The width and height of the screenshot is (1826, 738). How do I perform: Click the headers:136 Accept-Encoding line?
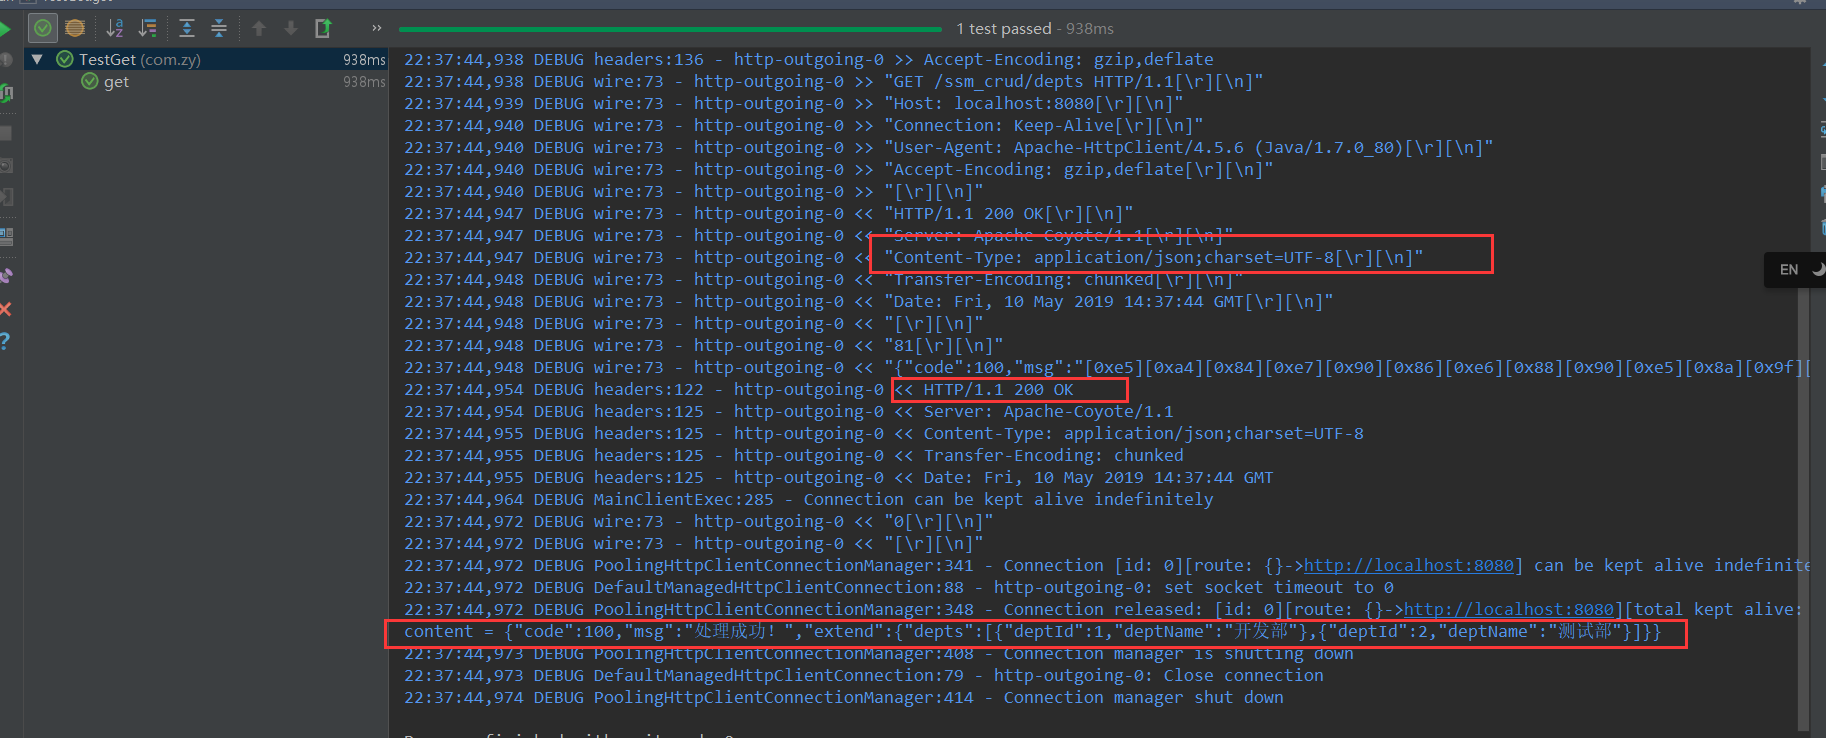click(x=809, y=59)
